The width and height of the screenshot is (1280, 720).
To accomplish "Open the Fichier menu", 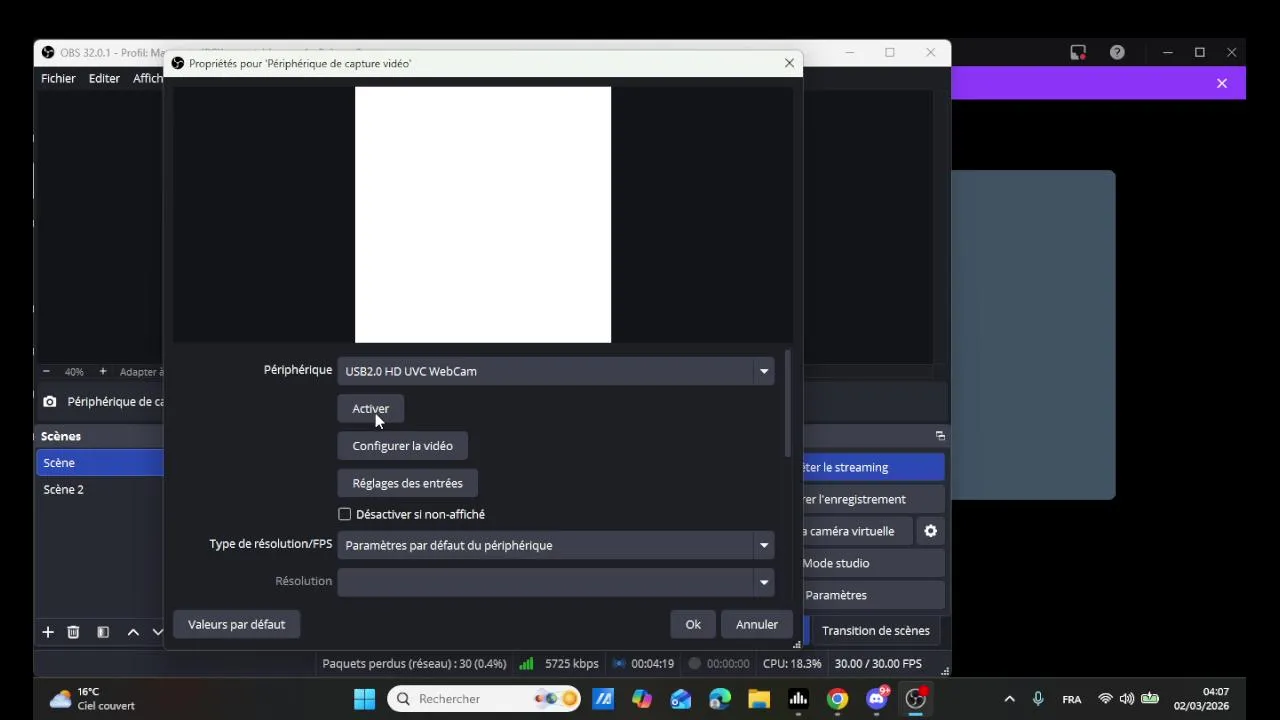I will (x=58, y=78).
